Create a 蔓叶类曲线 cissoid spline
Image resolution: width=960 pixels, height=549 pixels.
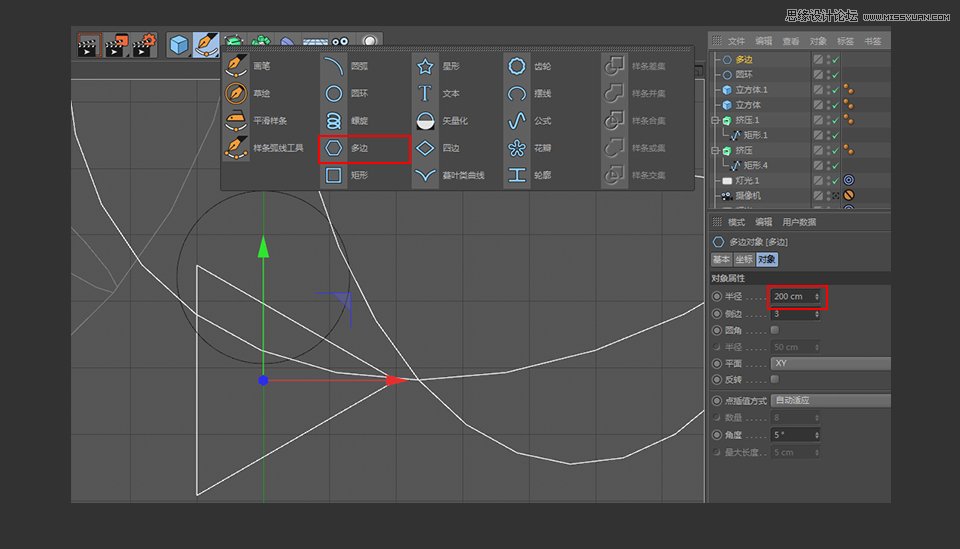449,175
